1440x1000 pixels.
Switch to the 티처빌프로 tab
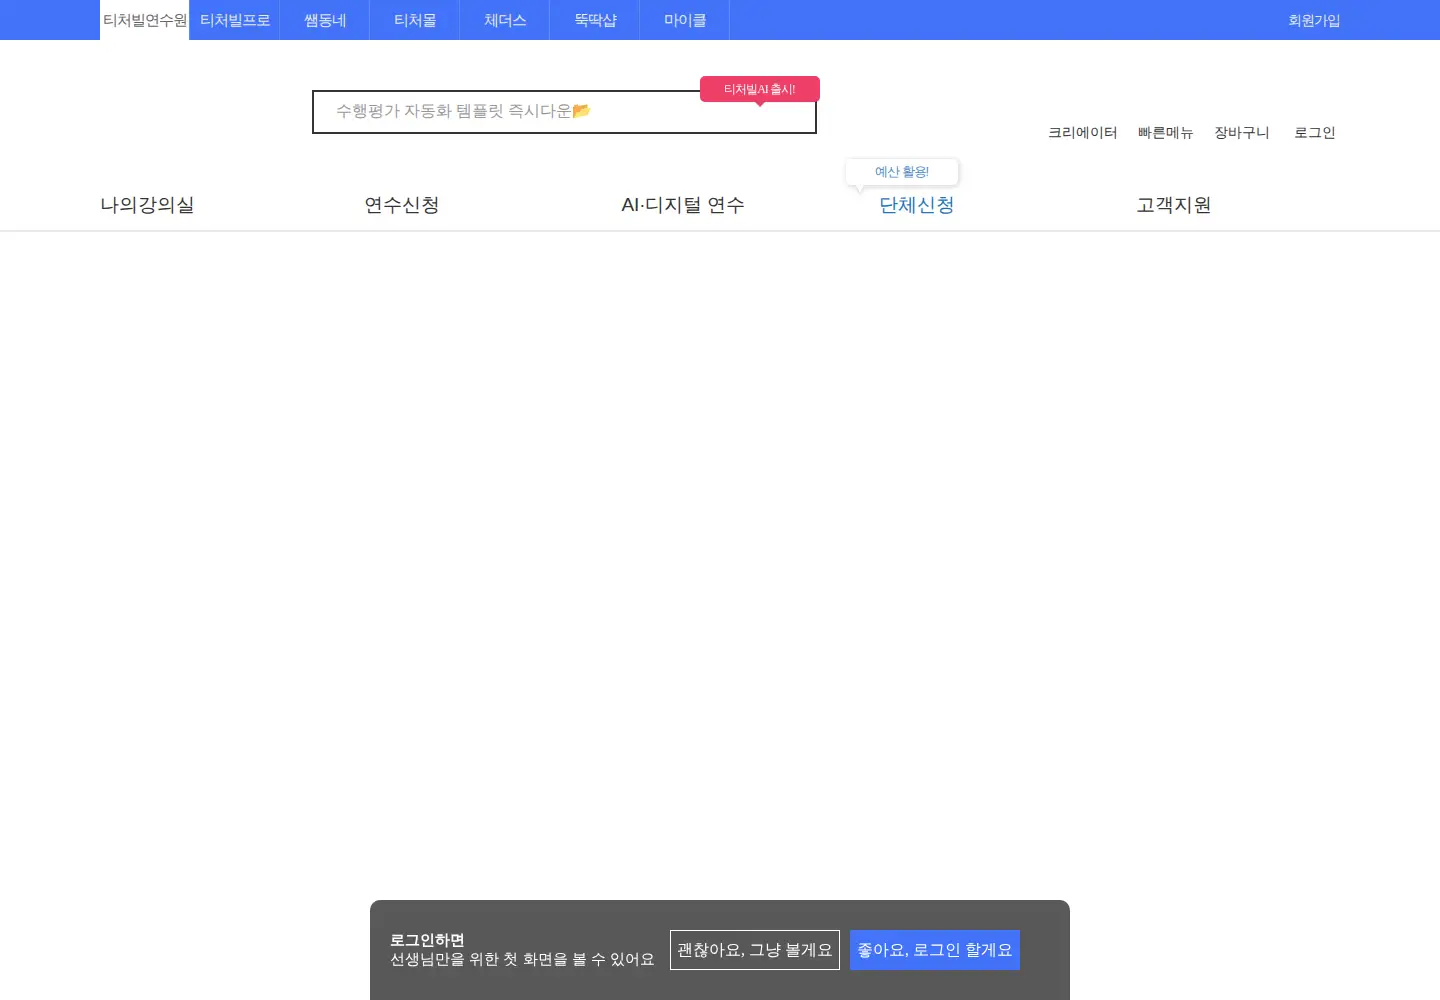pyautogui.click(x=235, y=20)
